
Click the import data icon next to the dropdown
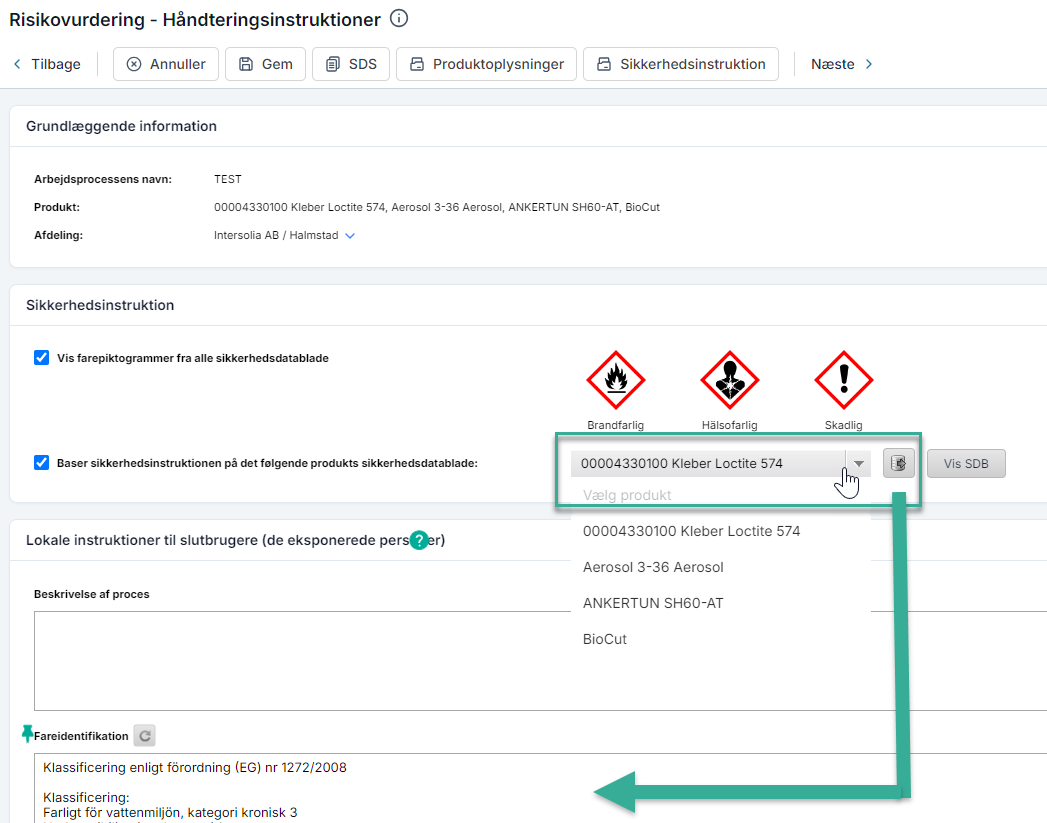coord(899,463)
